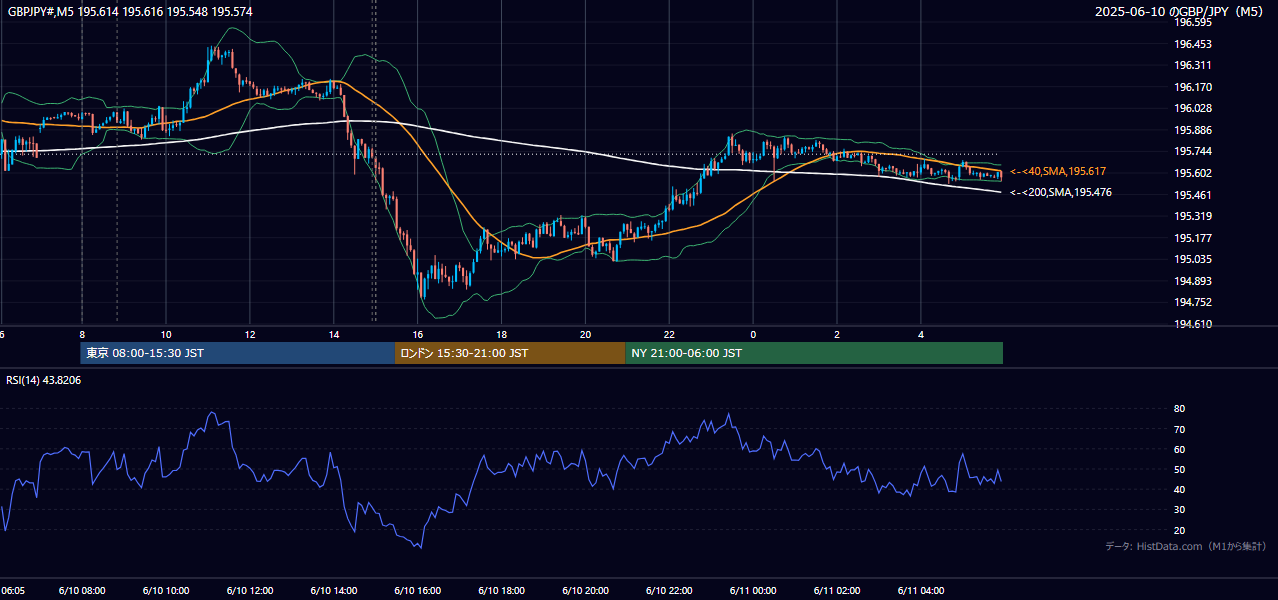Click the bottom date label 6/11 04:00
Viewport: 1278px width, 600px height.
tap(922, 590)
